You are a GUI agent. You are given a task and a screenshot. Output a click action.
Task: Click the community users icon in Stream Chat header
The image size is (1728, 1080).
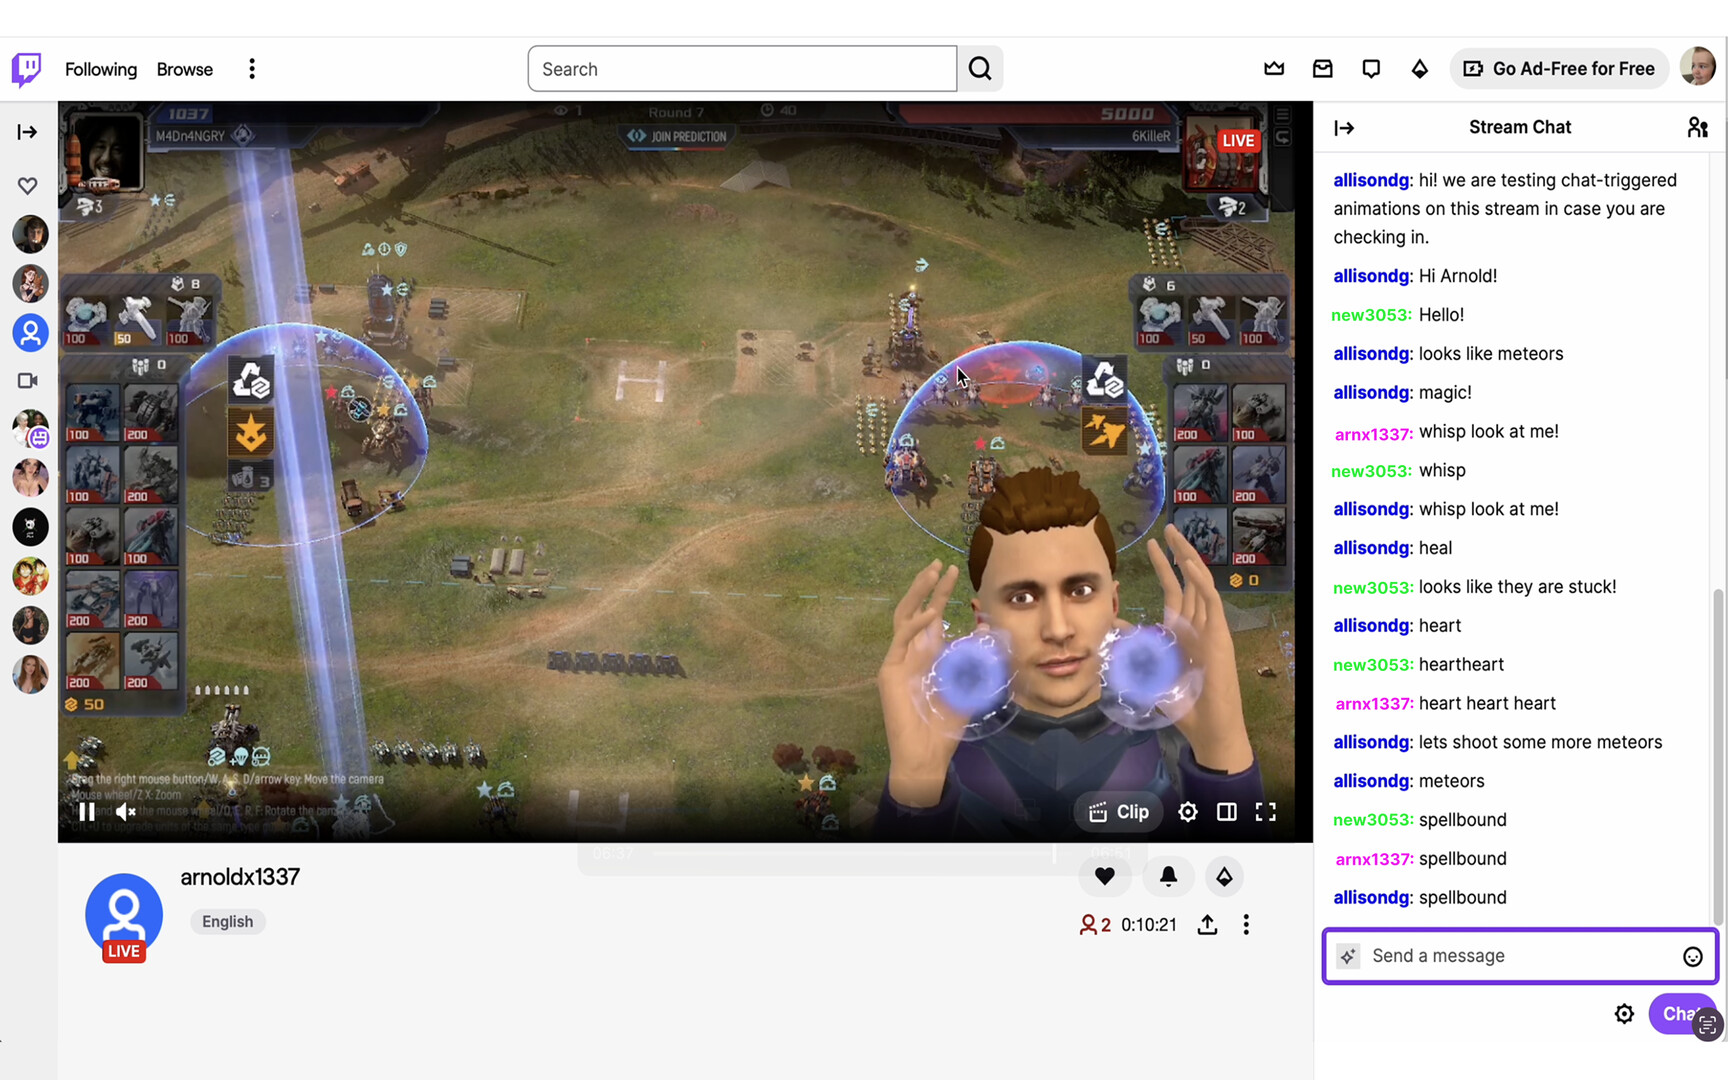1697,127
